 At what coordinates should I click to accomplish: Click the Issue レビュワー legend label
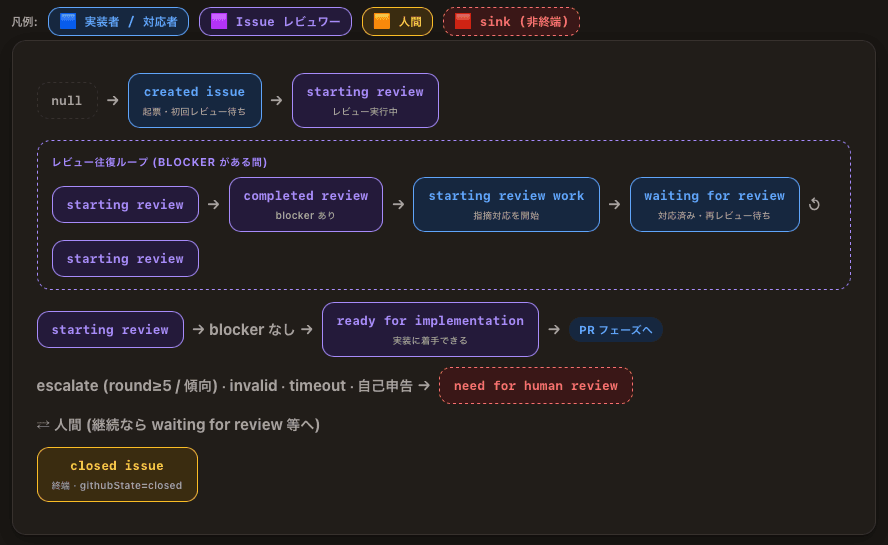288,22
